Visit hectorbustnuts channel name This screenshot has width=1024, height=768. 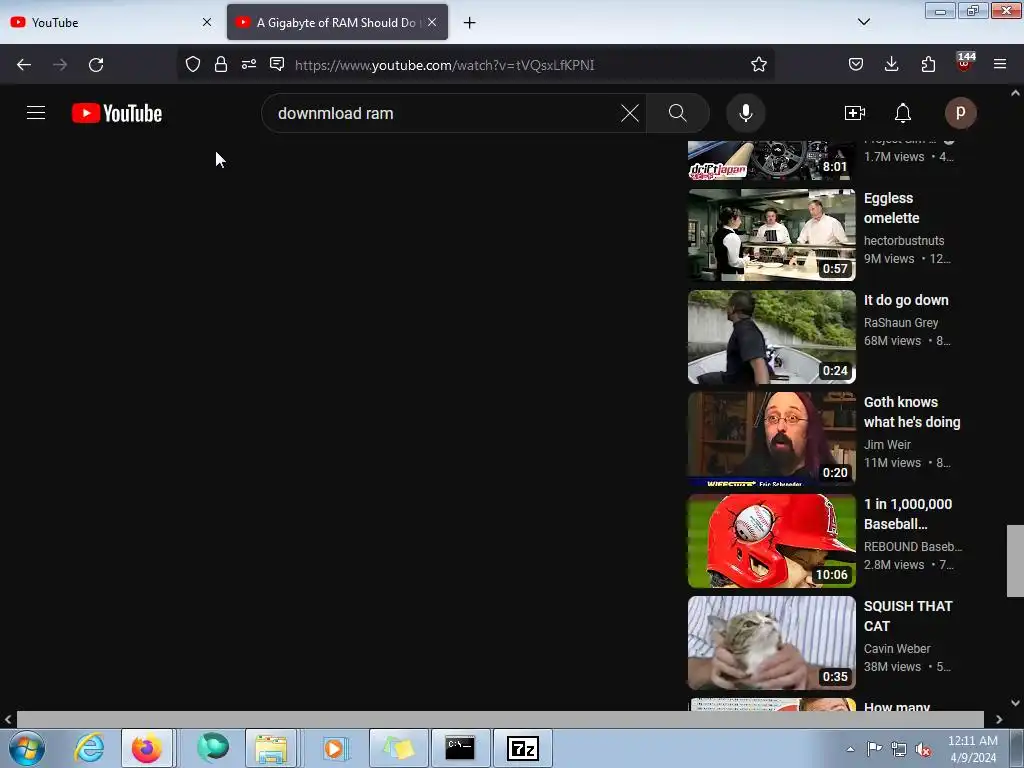click(x=904, y=240)
